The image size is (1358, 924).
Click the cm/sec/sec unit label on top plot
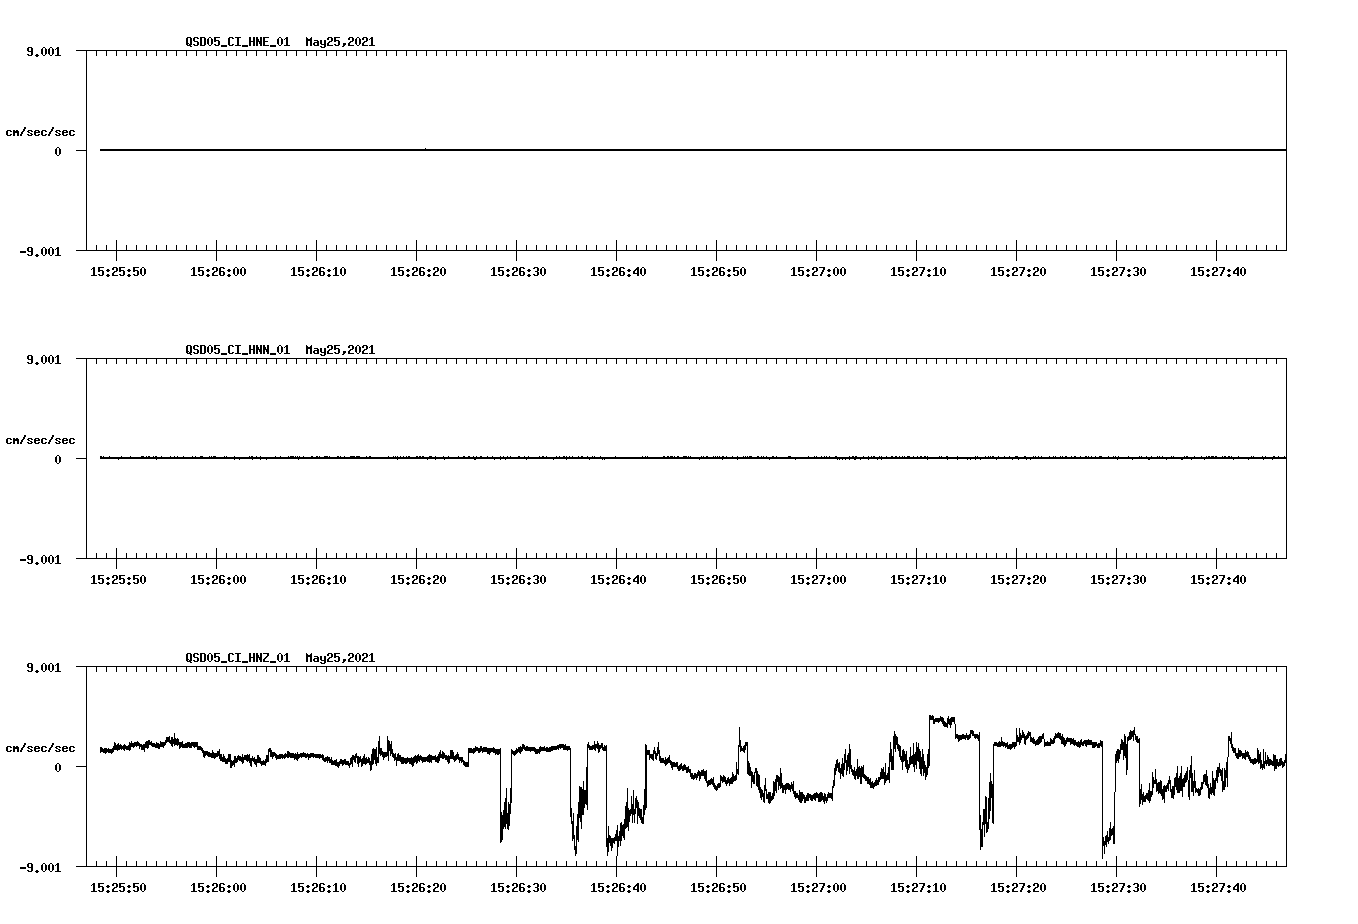click(x=41, y=131)
